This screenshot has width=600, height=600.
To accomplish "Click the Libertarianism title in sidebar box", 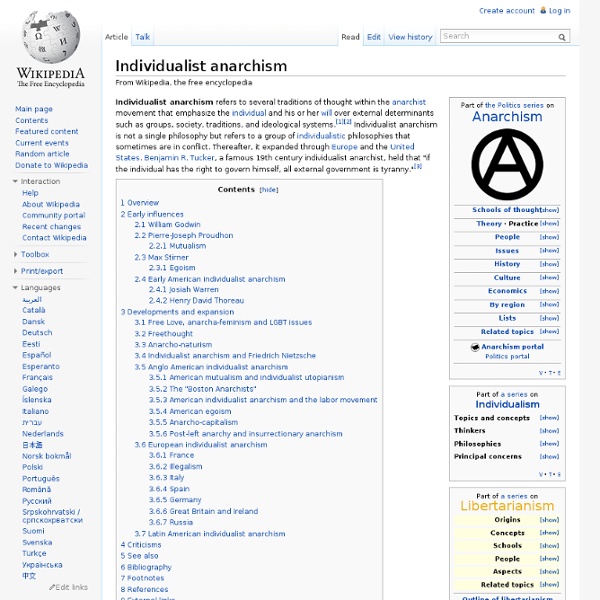I will tap(507, 506).
